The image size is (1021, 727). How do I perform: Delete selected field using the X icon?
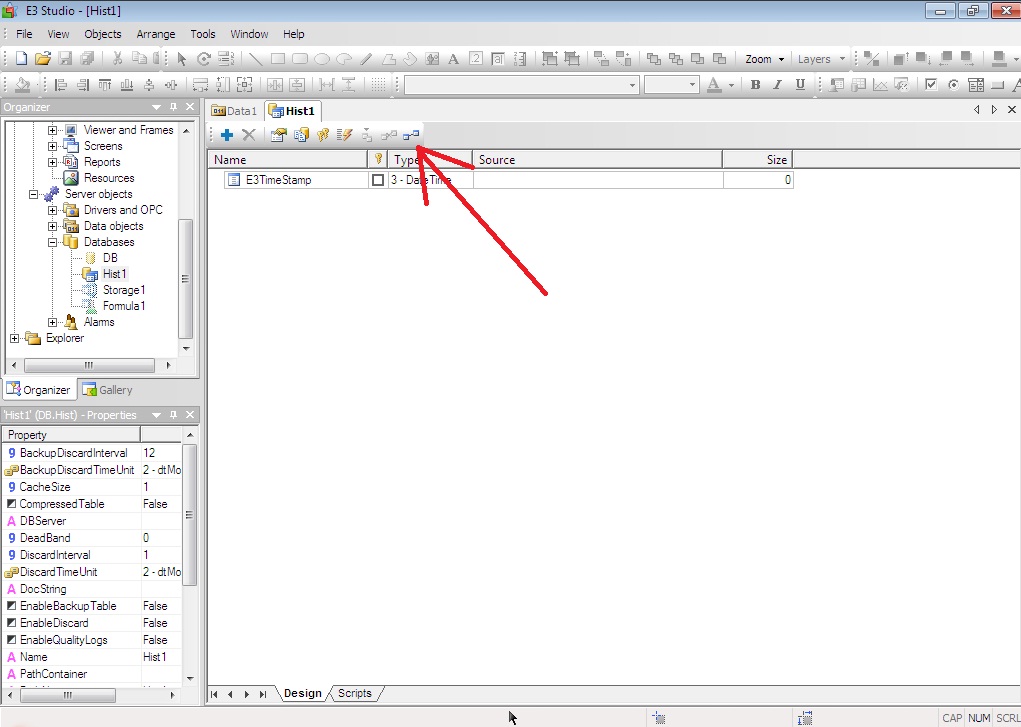tap(249, 134)
